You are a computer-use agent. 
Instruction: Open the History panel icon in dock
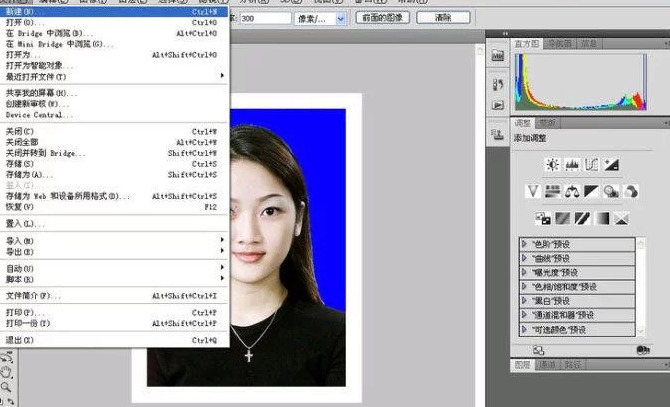point(498,84)
